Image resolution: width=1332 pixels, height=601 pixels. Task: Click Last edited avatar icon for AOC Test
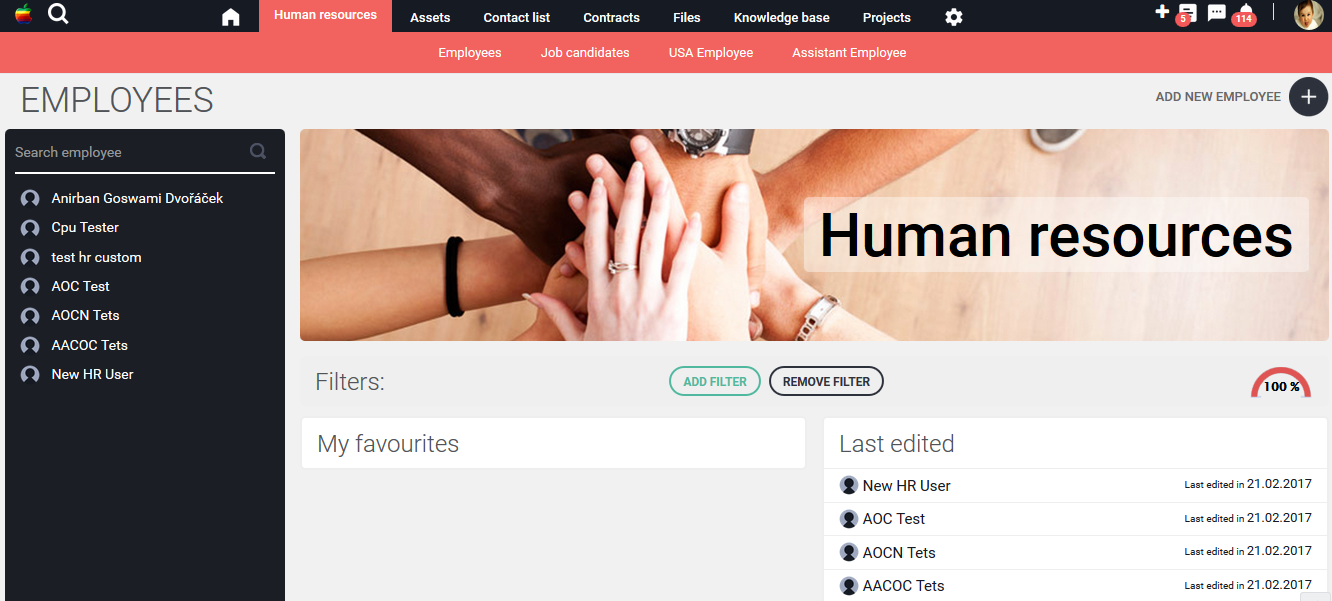click(x=849, y=519)
